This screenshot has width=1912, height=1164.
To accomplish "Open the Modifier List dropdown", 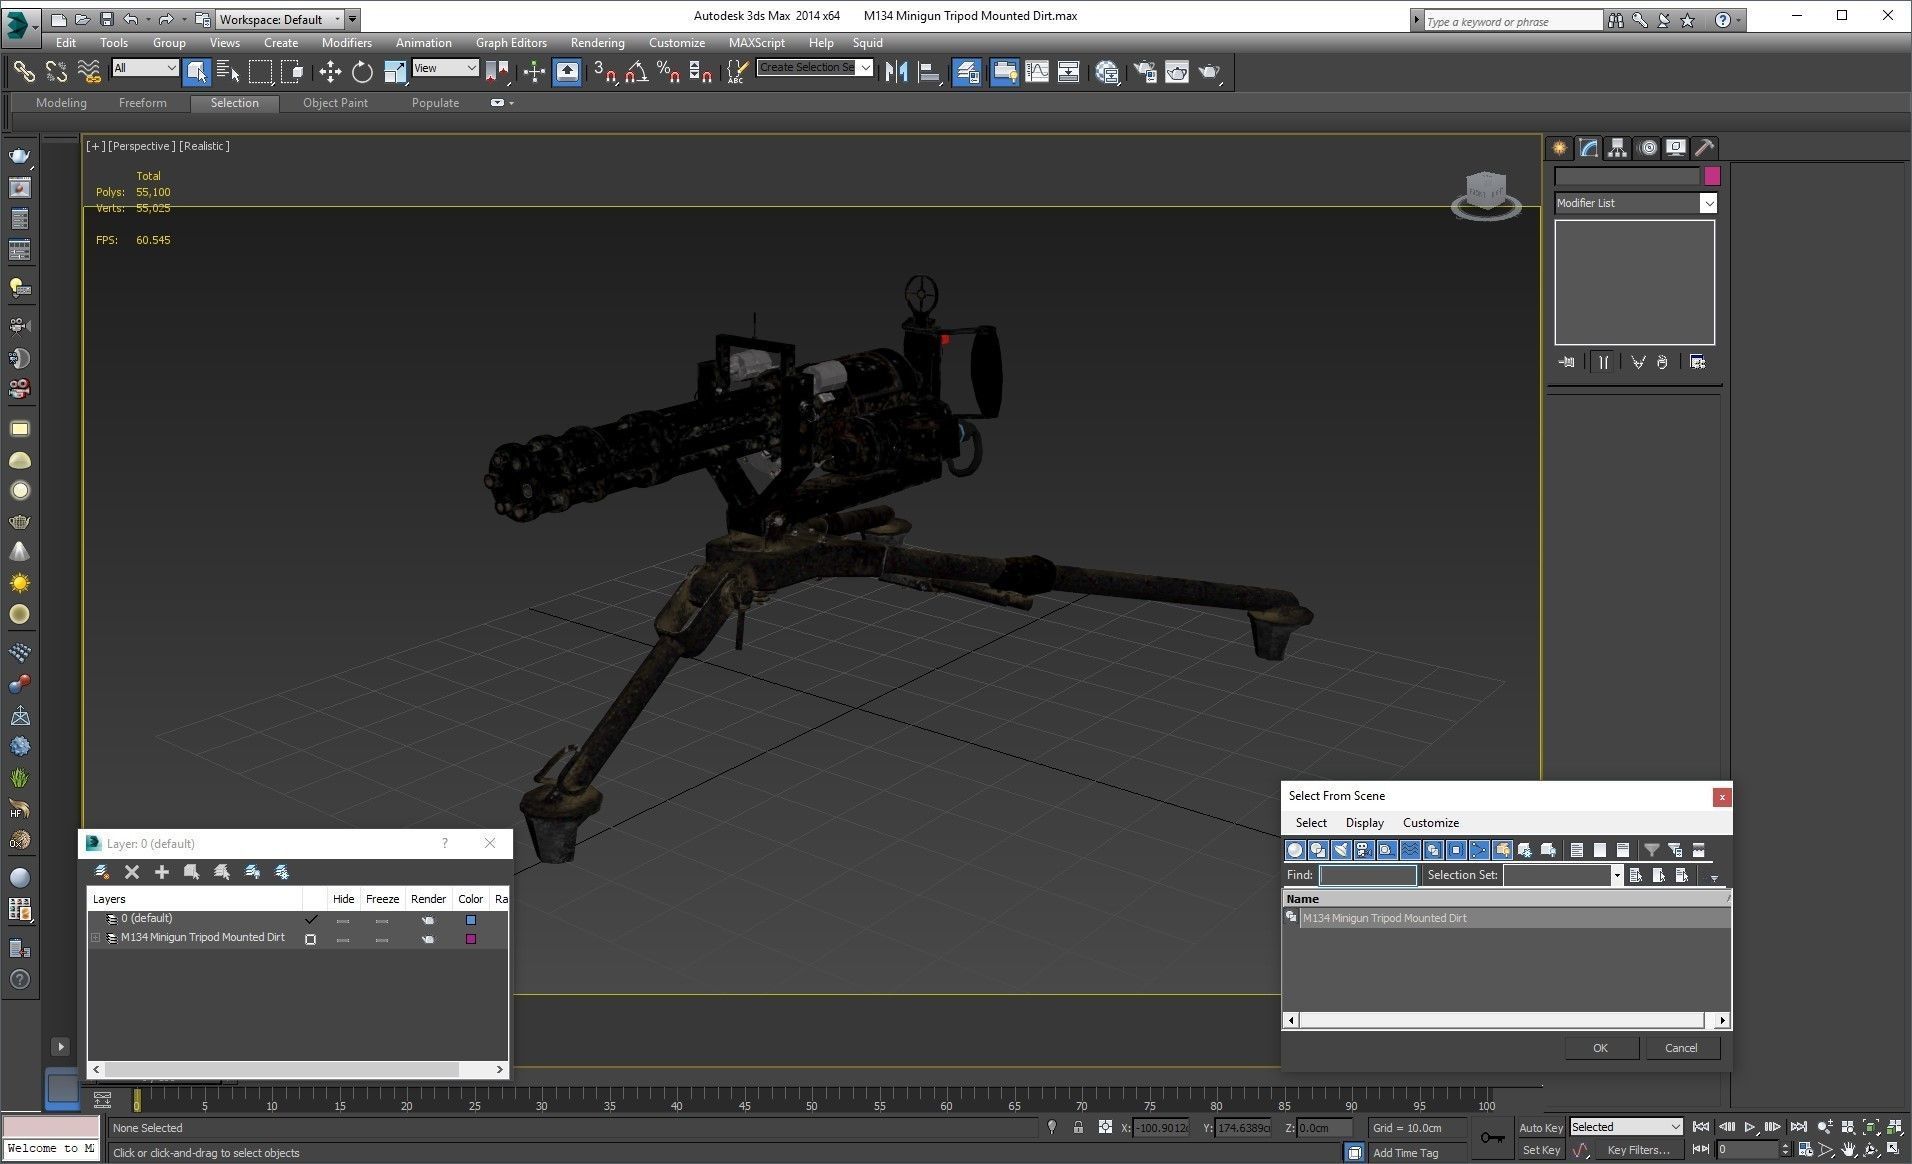I will [x=1635, y=203].
